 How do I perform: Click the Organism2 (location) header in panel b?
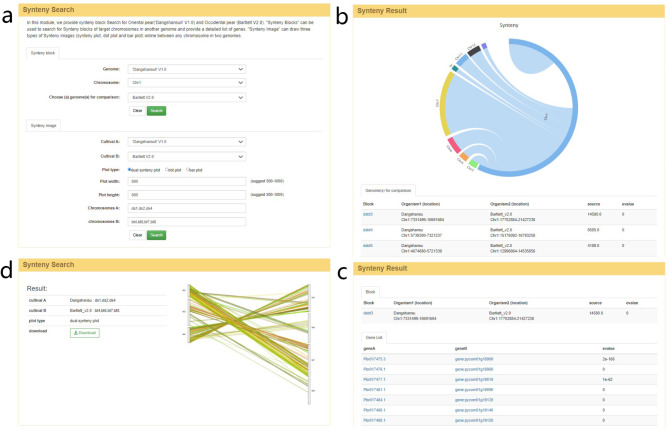coord(509,204)
